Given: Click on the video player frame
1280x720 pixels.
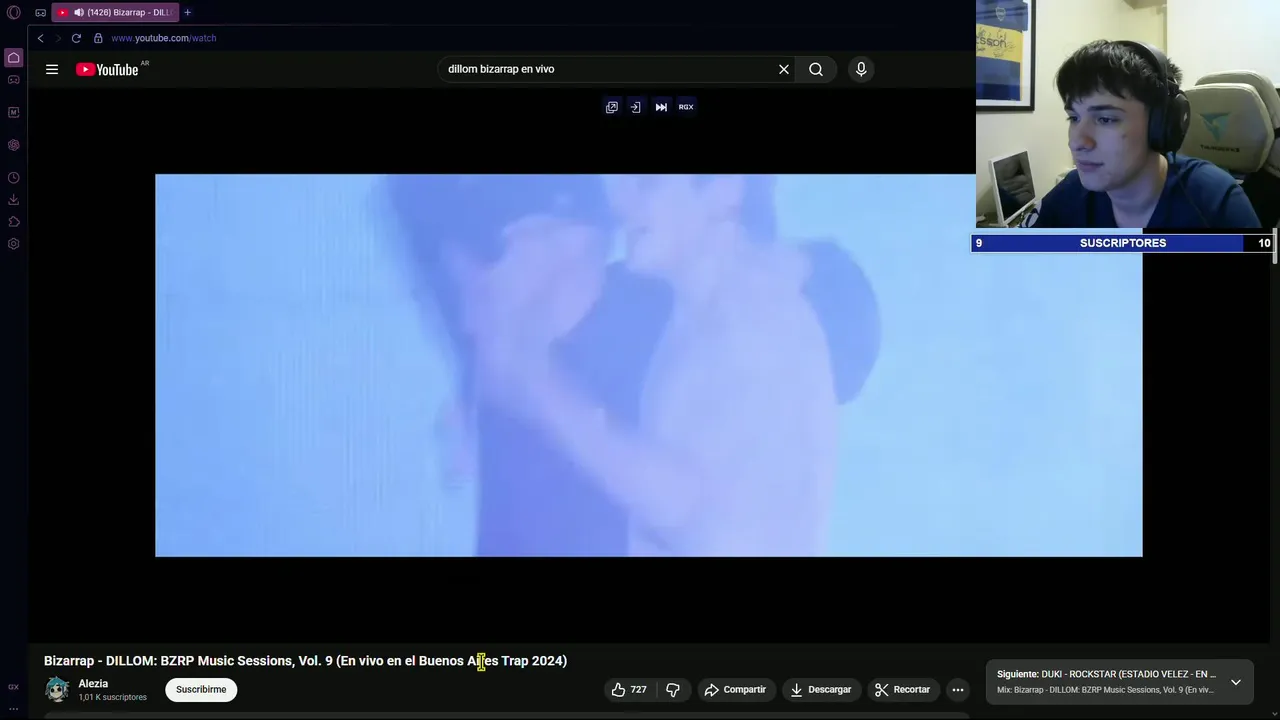Looking at the screenshot, I should coord(648,365).
